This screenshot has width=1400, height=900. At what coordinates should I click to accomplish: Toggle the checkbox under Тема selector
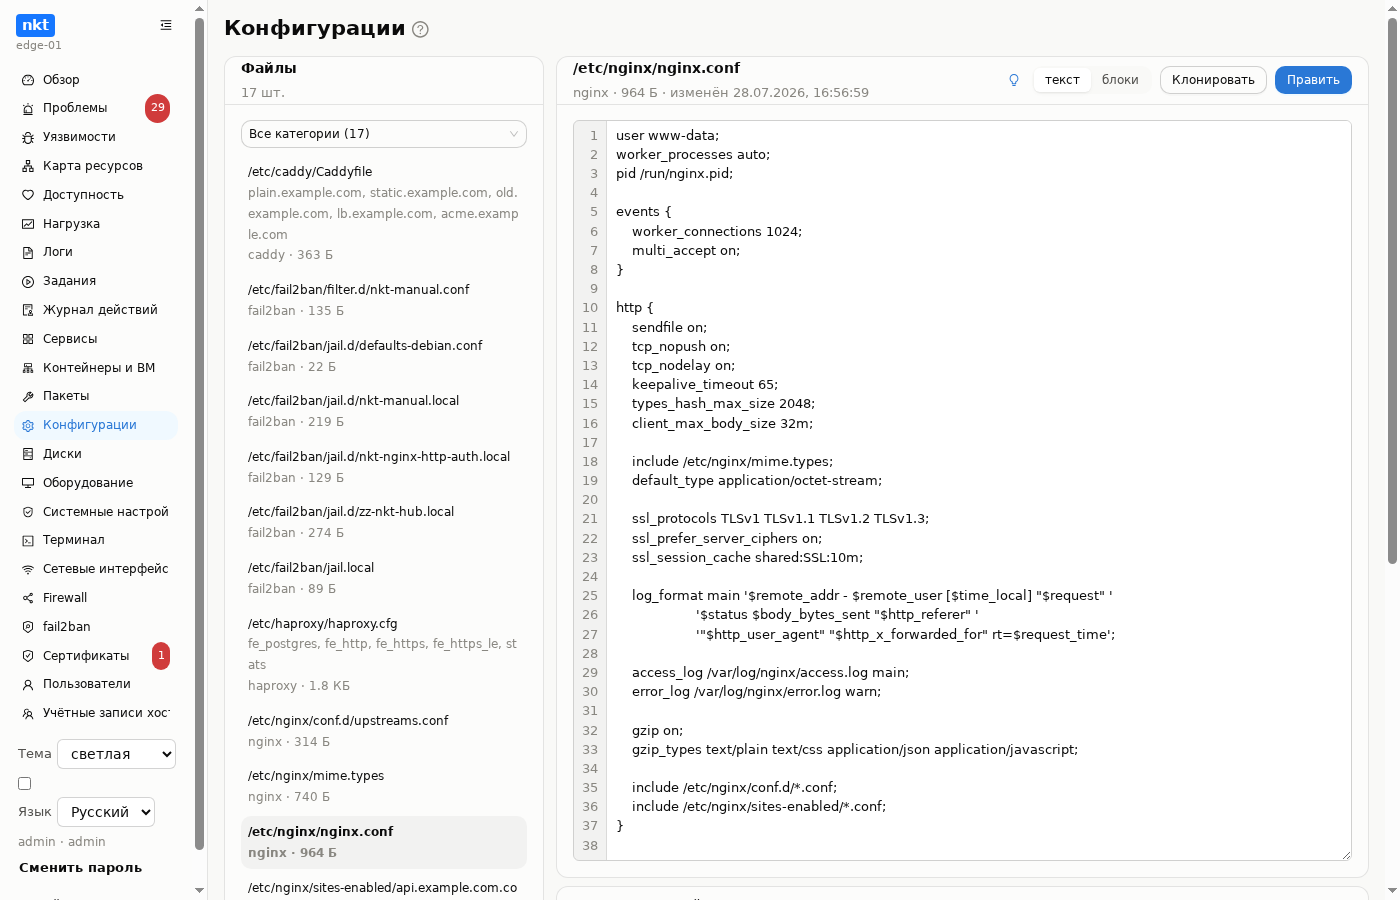point(25,784)
